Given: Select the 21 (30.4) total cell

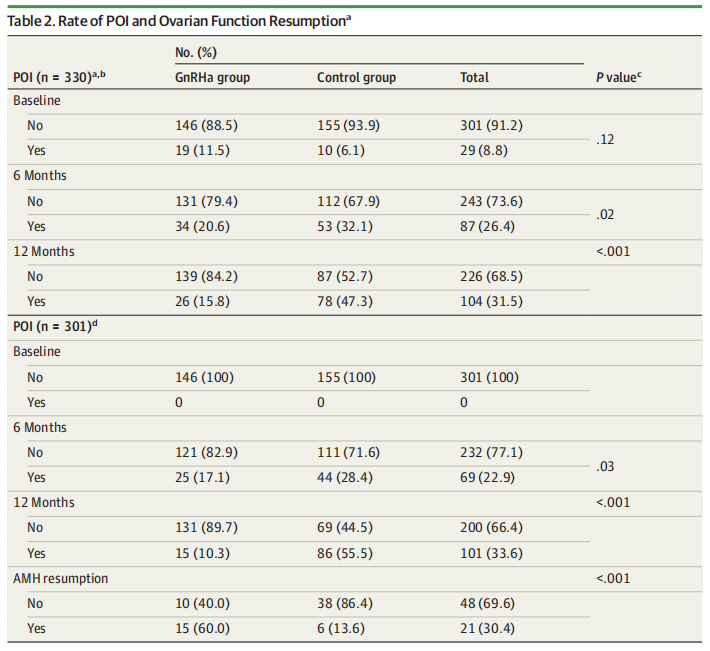Looking at the screenshot, I should pyautogui.click(x=489, y=628).
